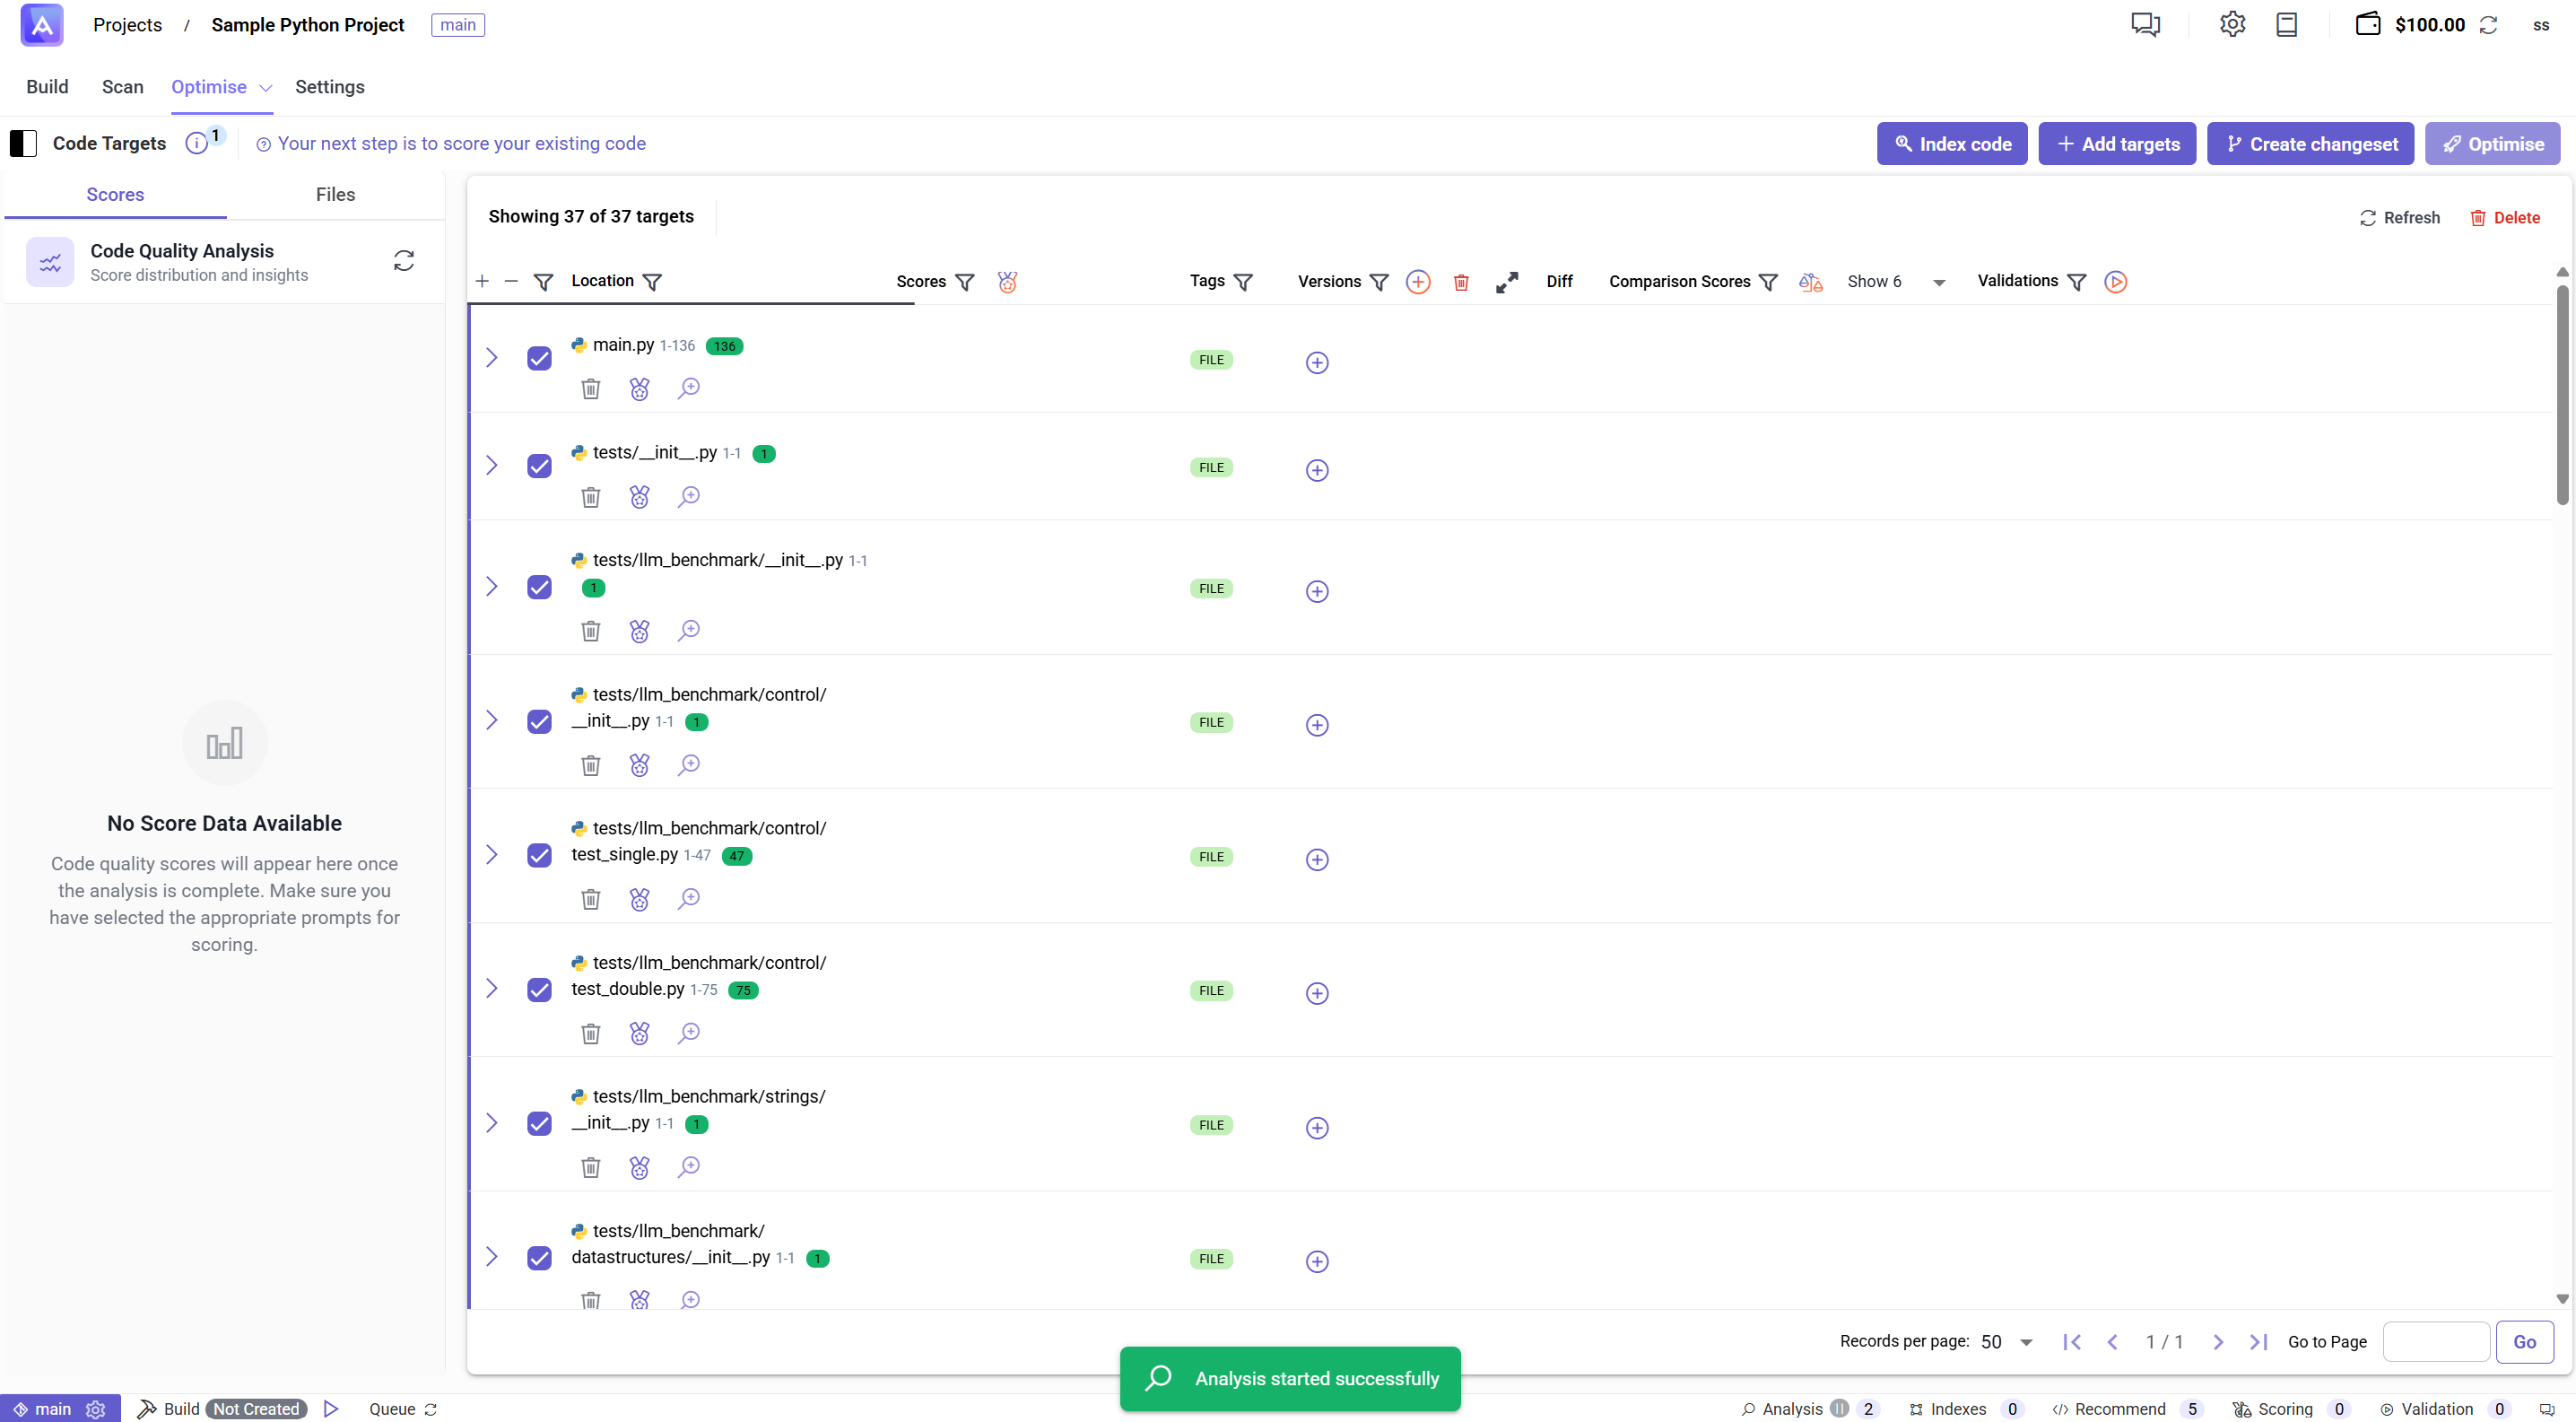Open the comparison scales icon near Comparison Scores
The width and height of the screenshot is (2576, 1422).
click(1810, 282)
